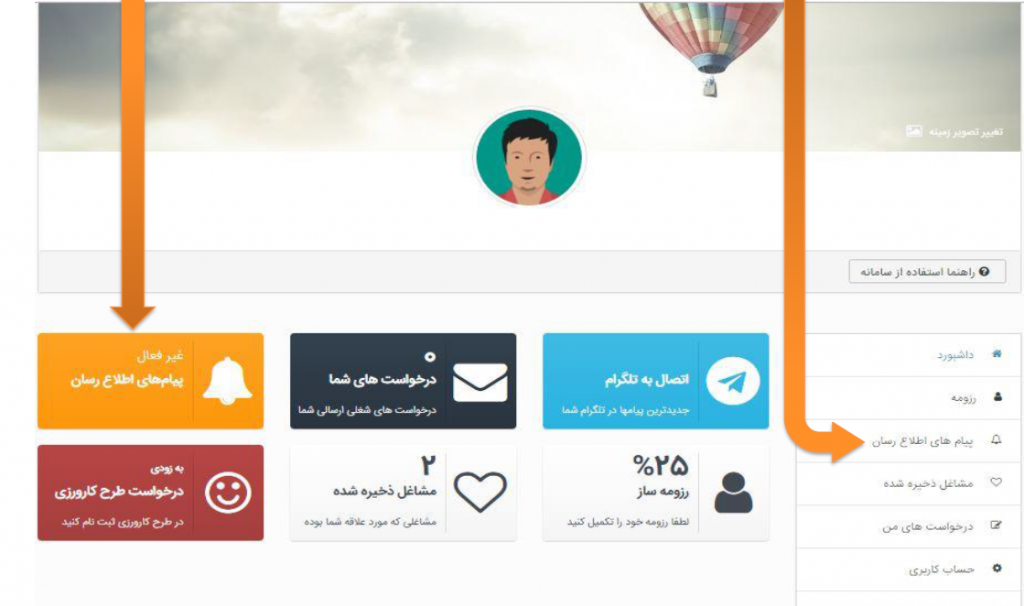Image resolution: width=1024 pixels, height=606 pixels.
Task: Click the غیر فعال notification status label
Action: (x=160, y=356)
